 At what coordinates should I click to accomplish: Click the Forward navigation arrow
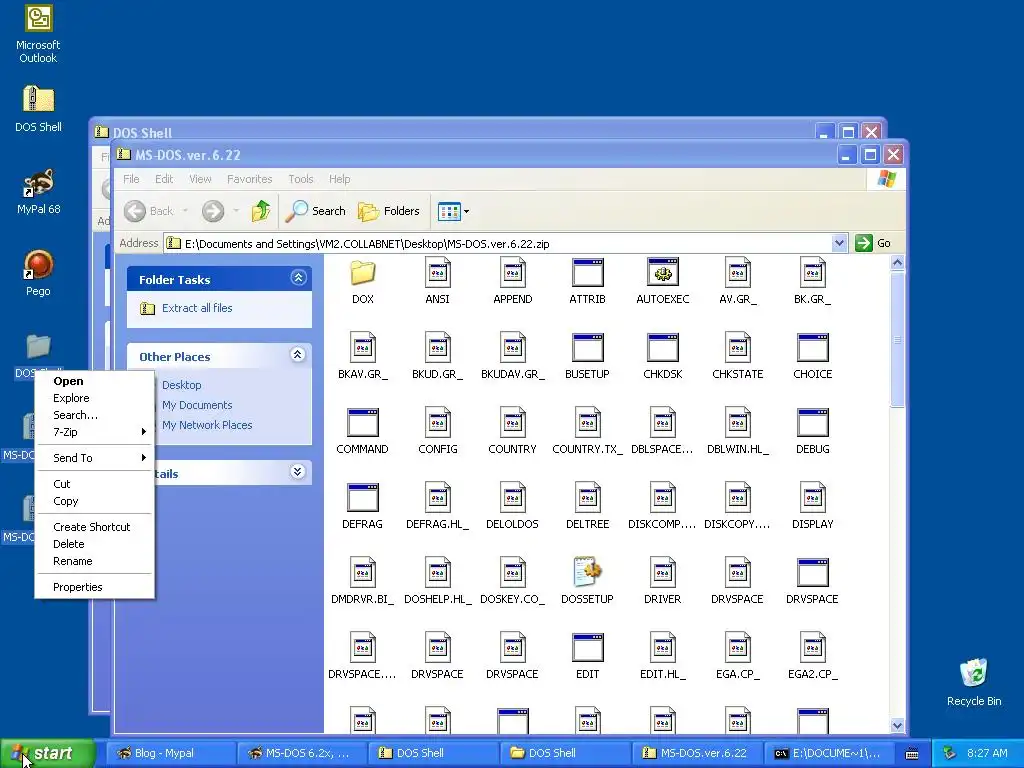coord(213,211)
